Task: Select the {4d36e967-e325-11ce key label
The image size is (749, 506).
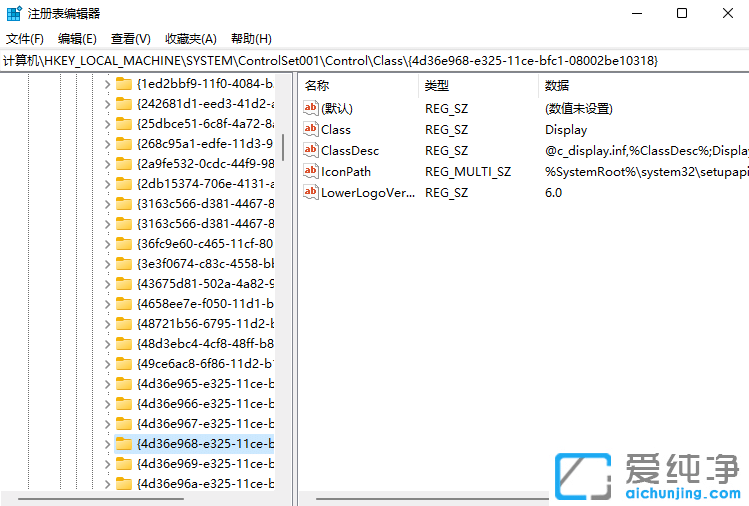Action: [x=205, y=424]
